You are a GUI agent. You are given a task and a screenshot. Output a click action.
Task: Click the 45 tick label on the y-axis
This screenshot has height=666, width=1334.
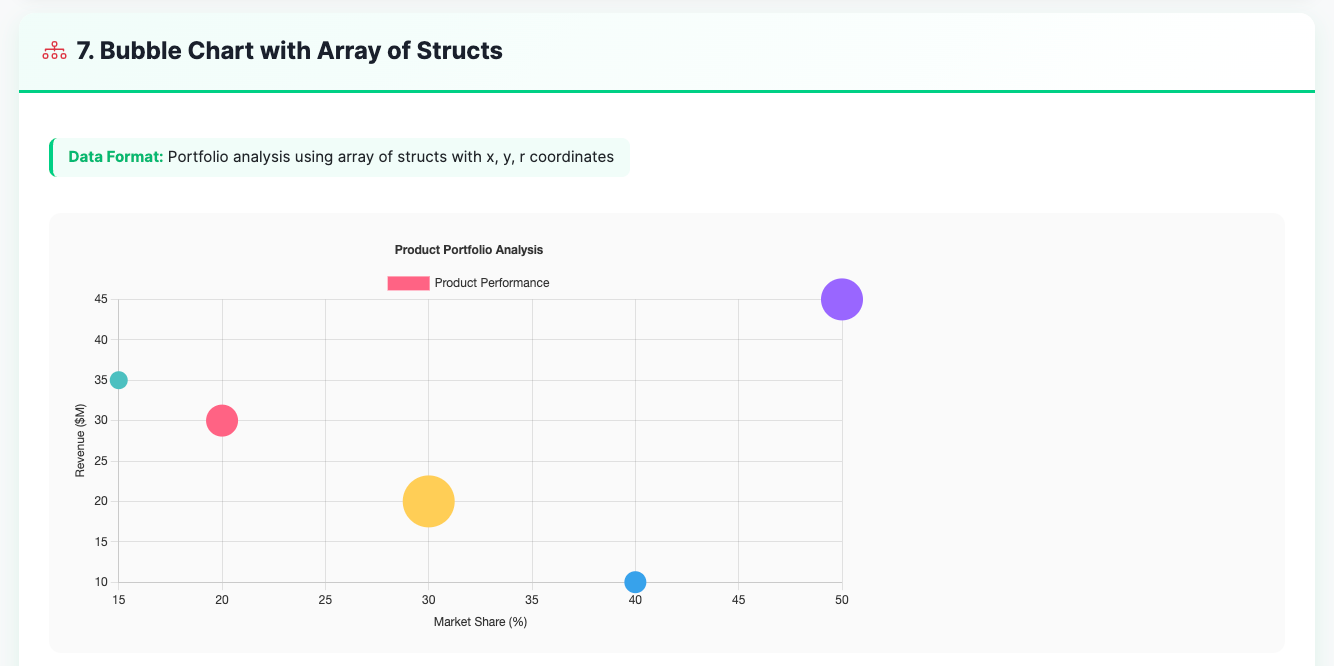101,299
